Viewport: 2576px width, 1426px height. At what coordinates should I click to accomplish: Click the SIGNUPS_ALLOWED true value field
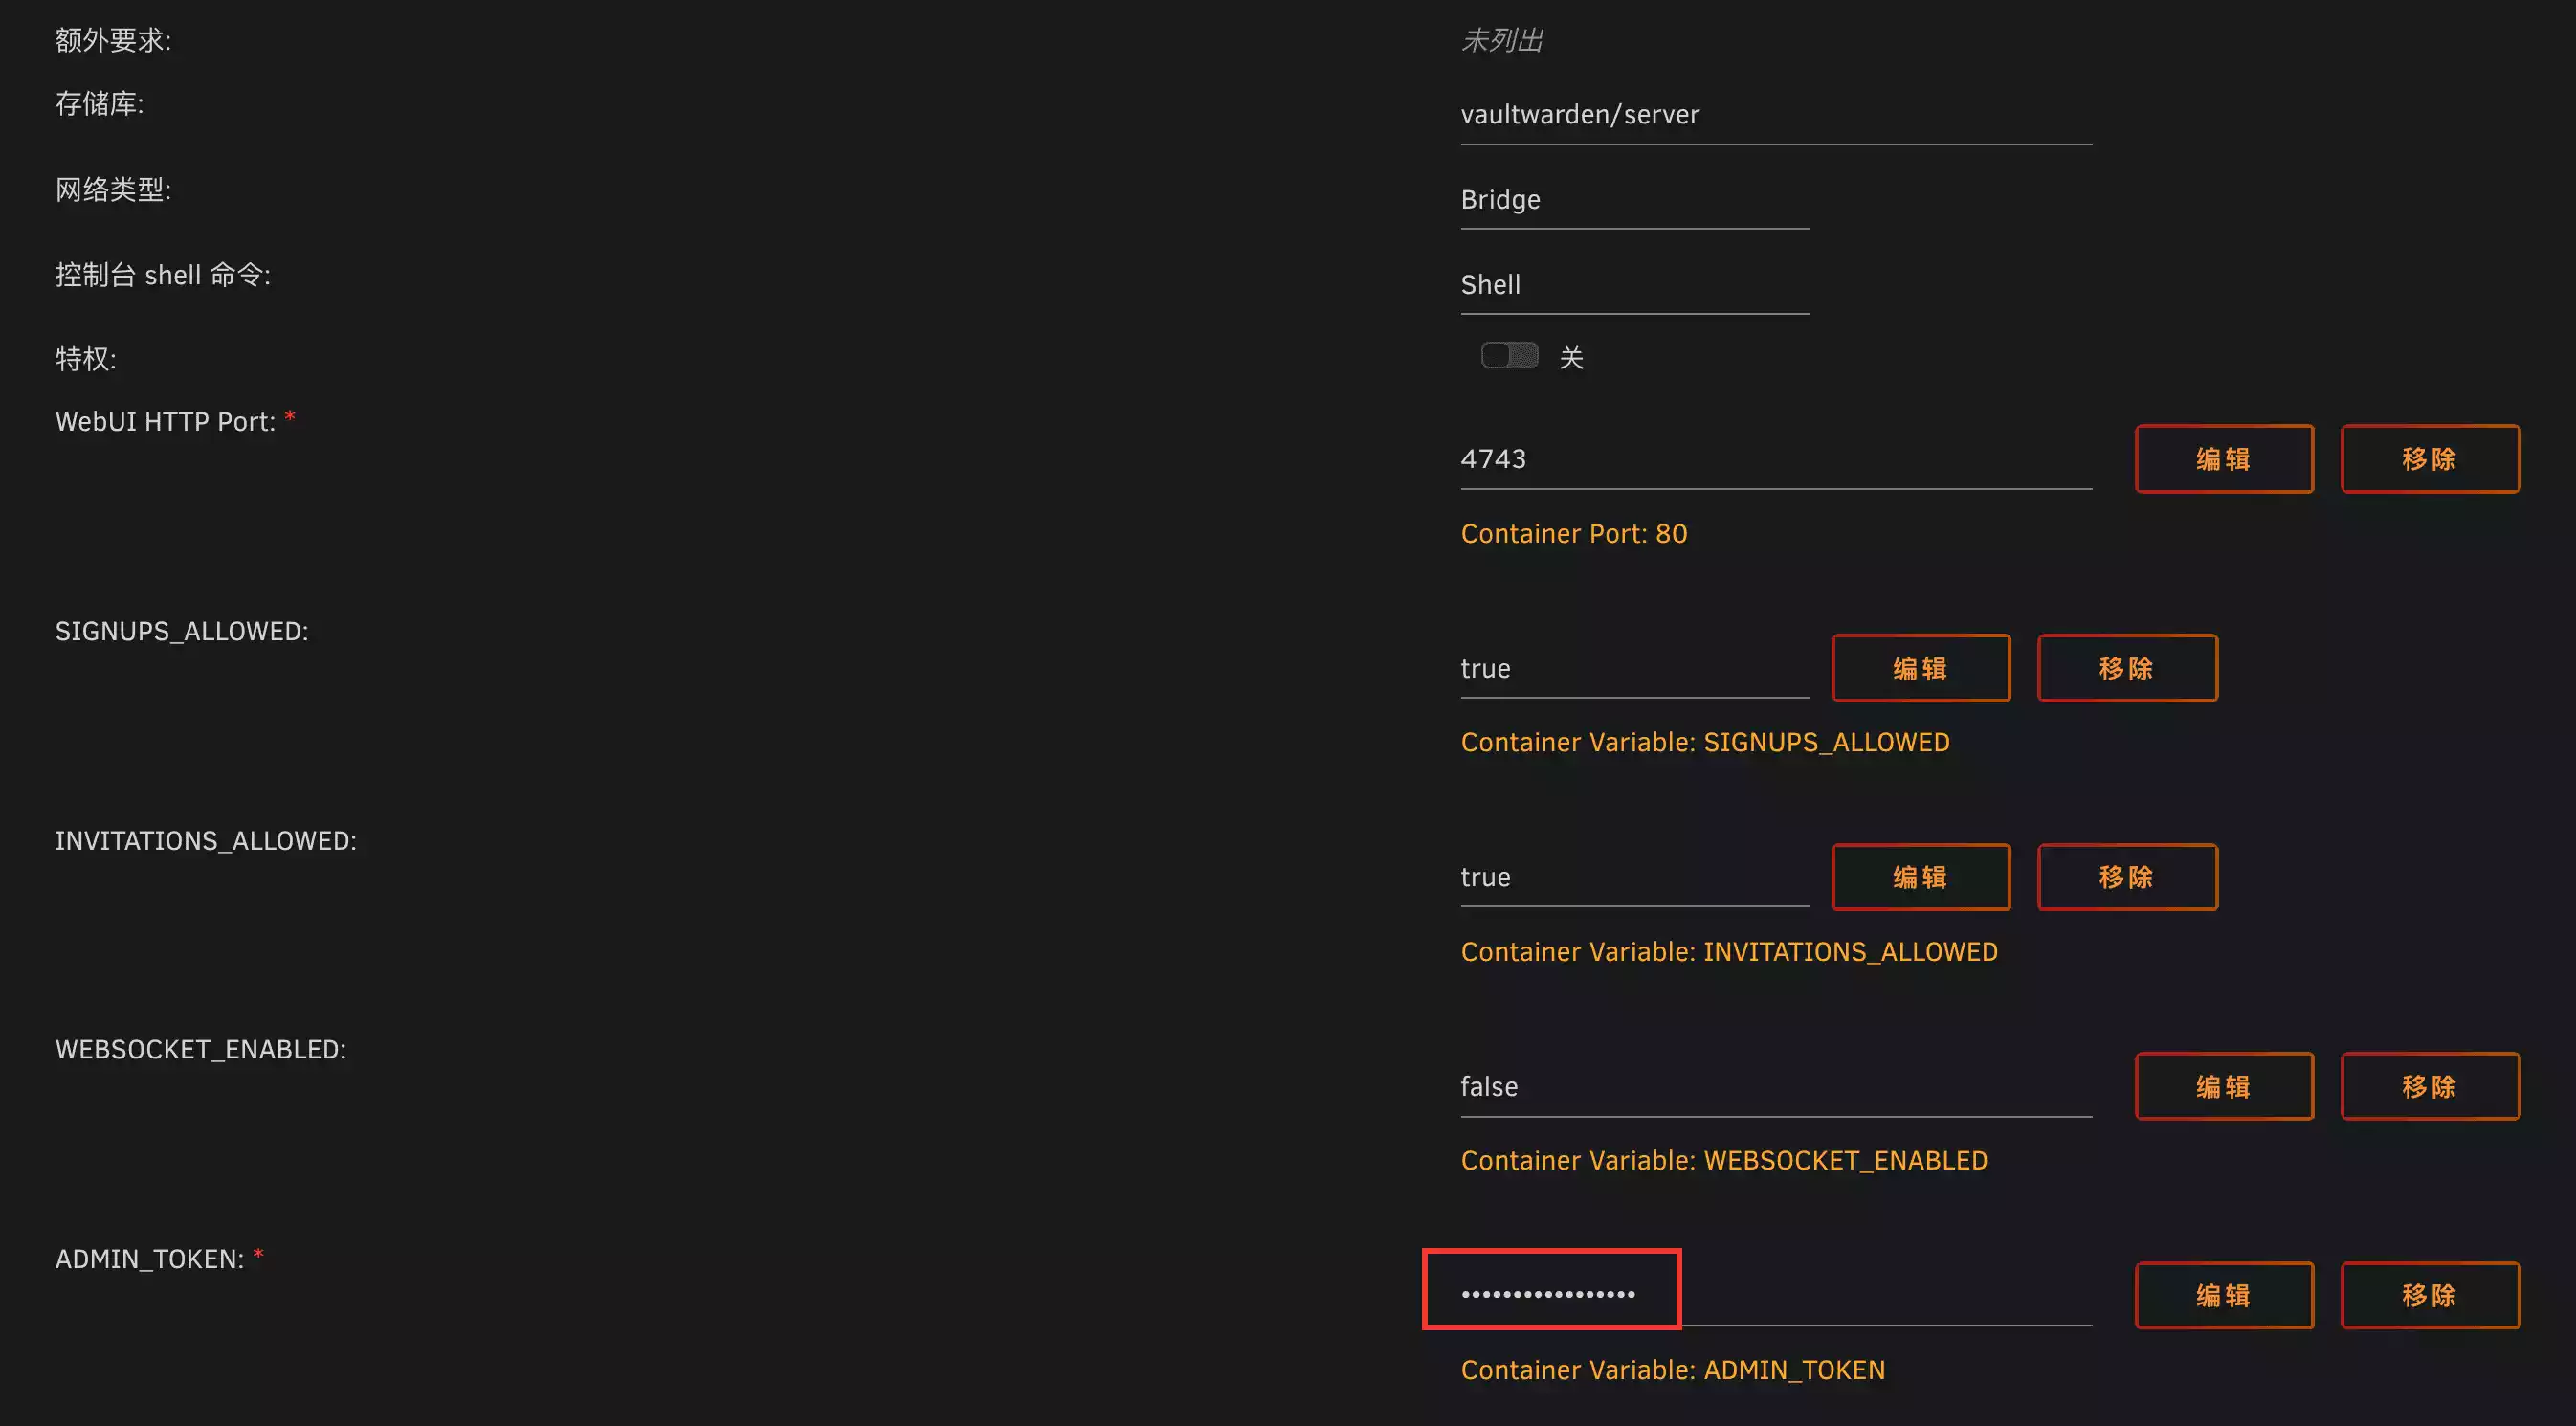coord(1634,668)
